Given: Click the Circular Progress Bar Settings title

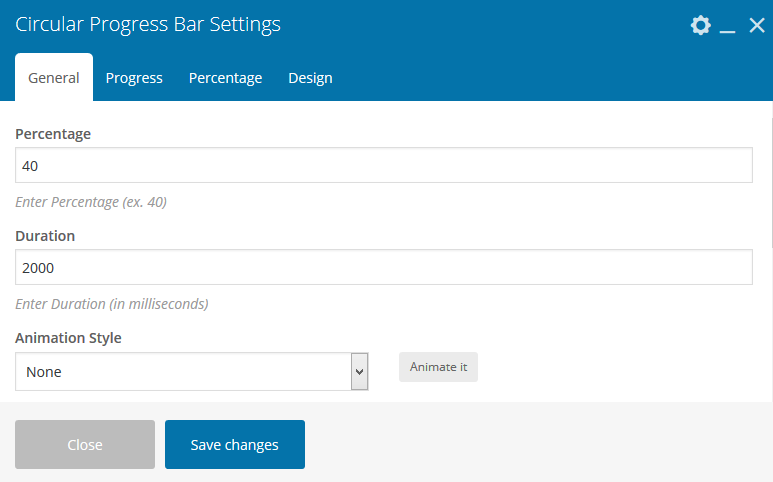Looking at the screenshot, I should coord(148,25).
